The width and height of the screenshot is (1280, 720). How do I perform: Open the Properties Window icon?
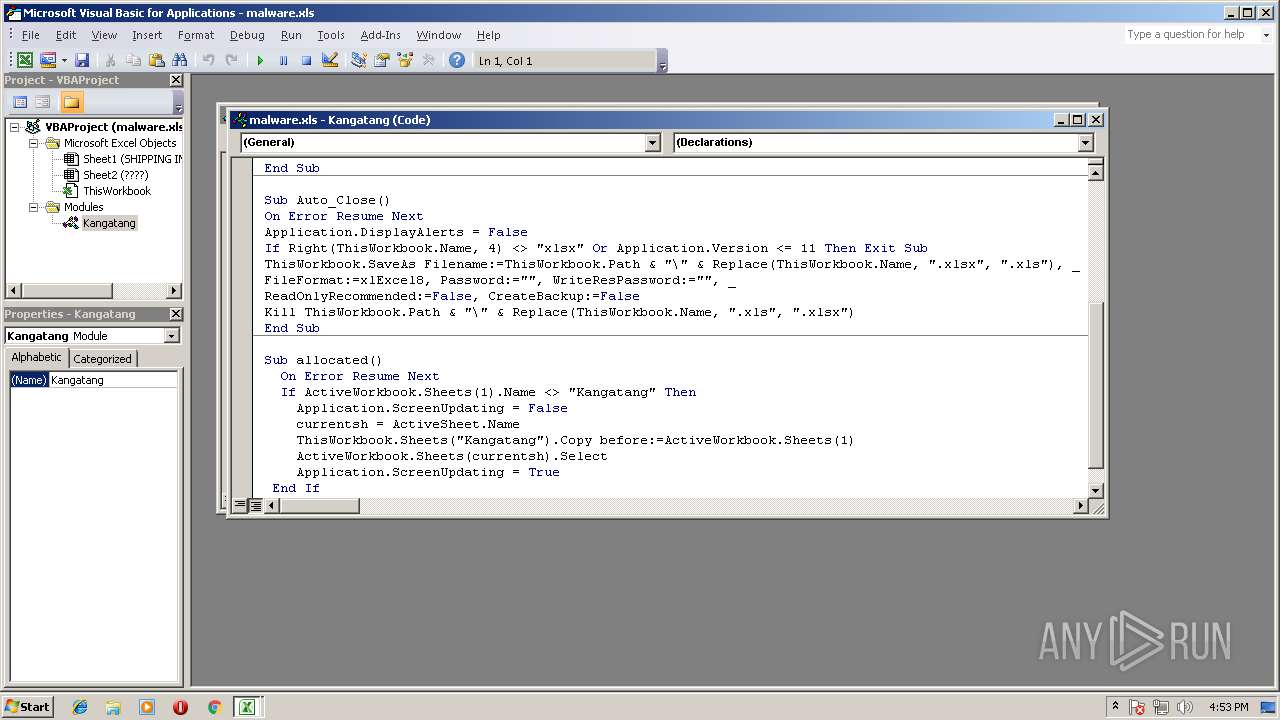click(382, 61)
